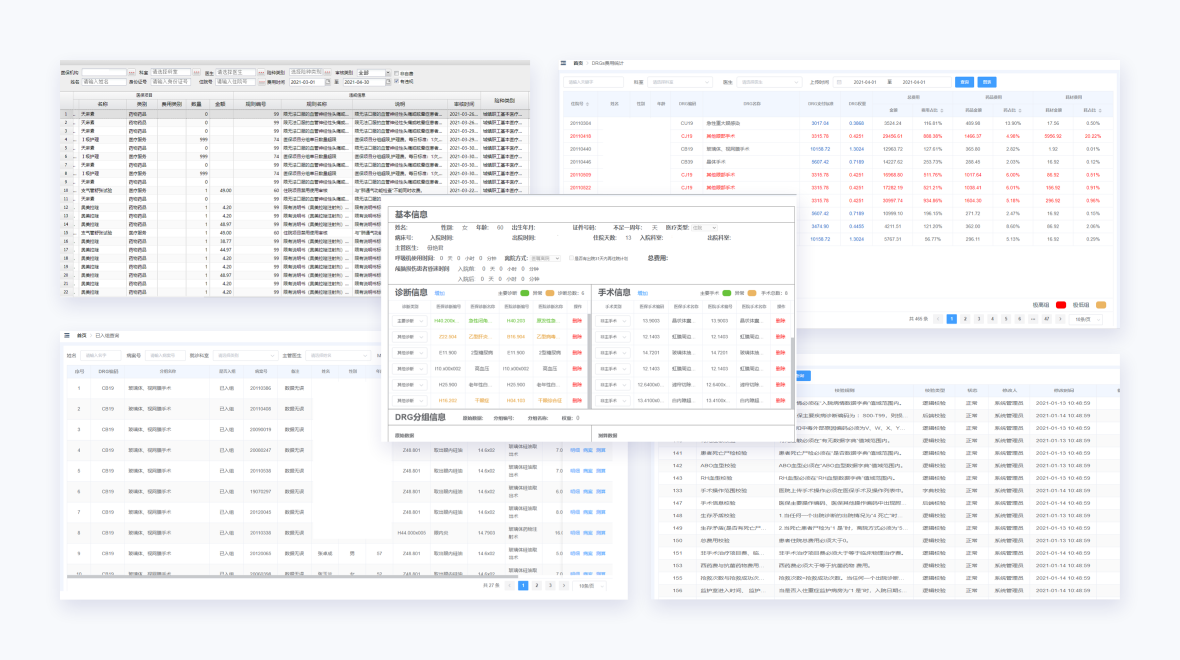Click the sort icon on 住院号 column header
1180x660 pixels.
(x=589, y=103)
